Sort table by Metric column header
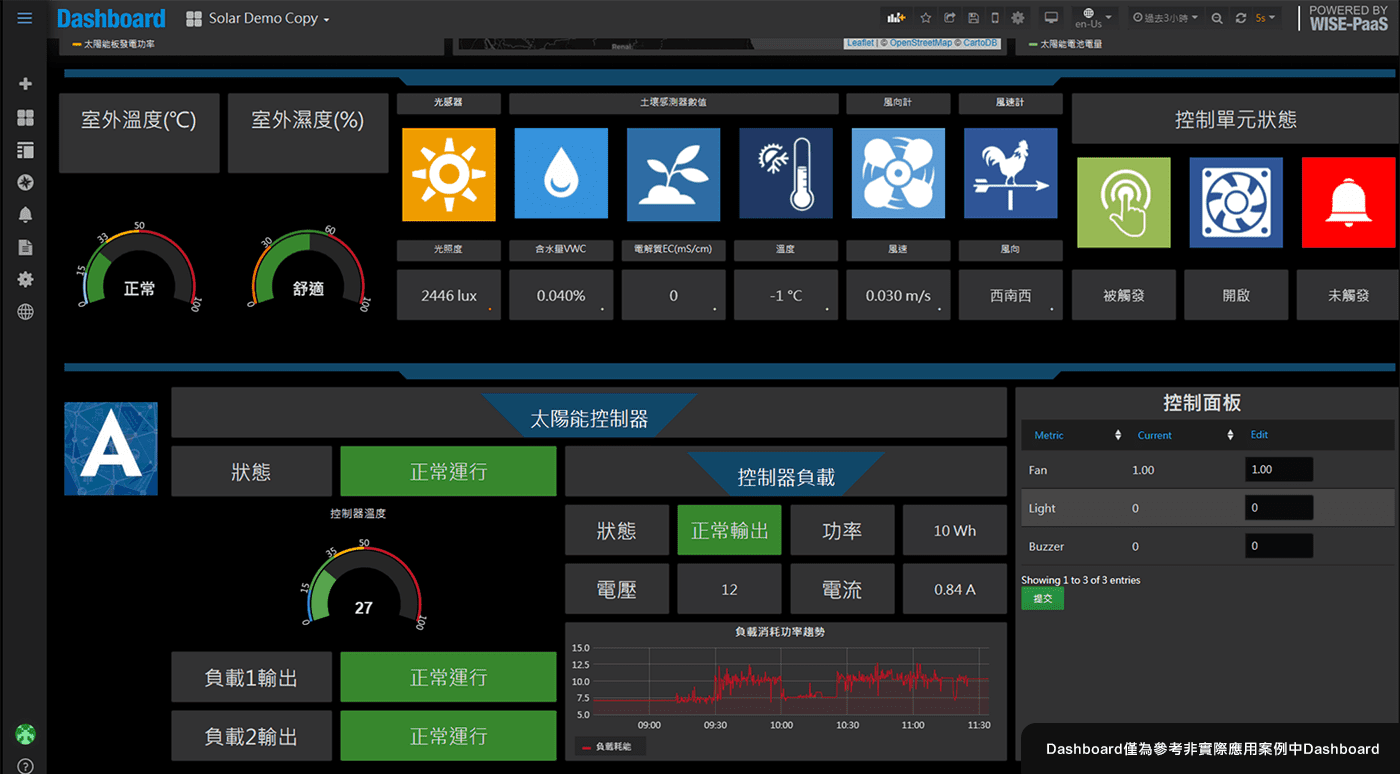 pos(1049,435)
